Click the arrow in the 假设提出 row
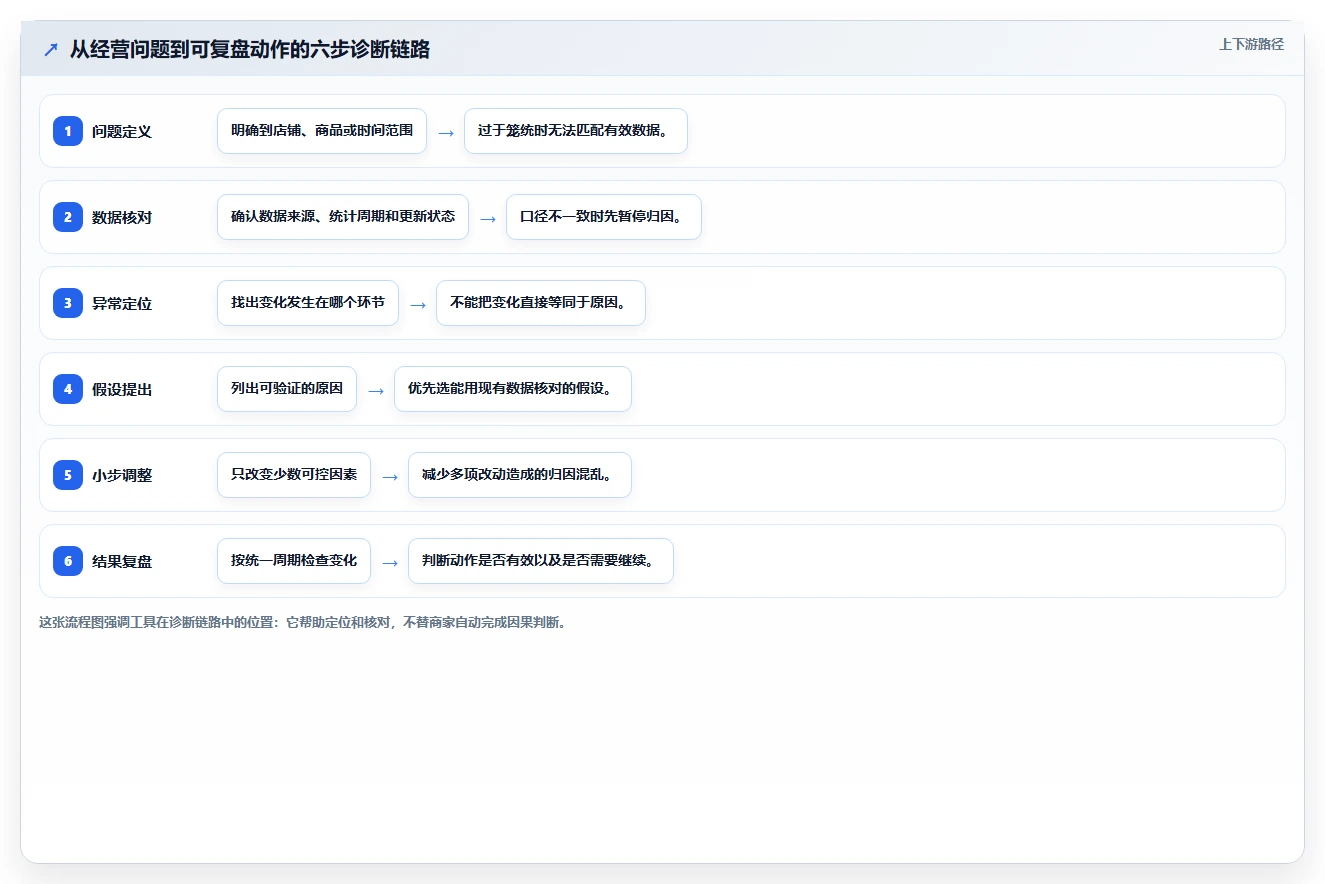 [x=376, y=390]
